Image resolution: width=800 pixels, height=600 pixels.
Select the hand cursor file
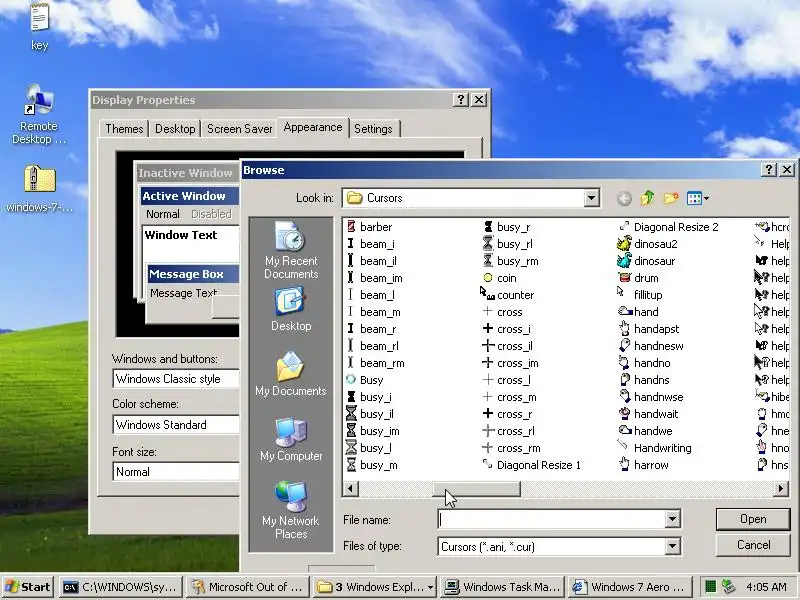tap(638, 312)
